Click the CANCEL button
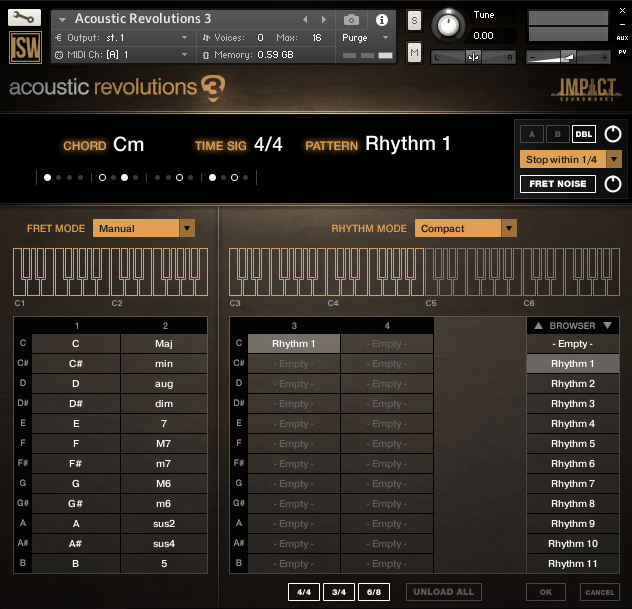The width and height of the screenshot is (632, 609). (x=599, y=592)
